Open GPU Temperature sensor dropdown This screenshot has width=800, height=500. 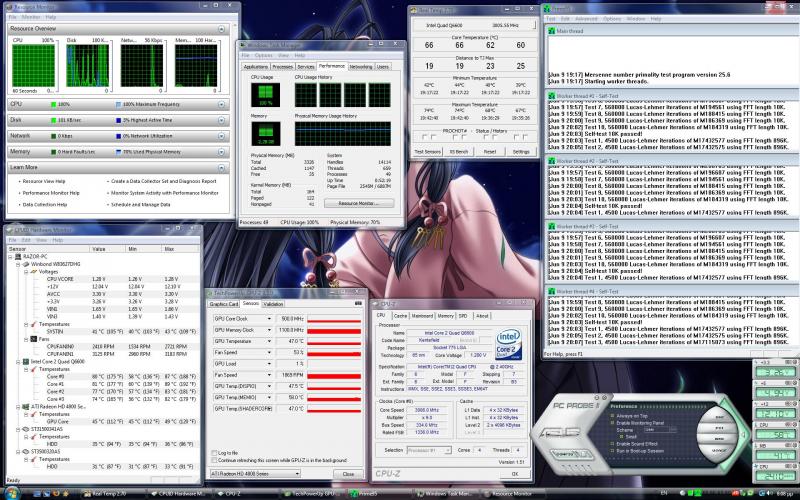point(269,341)
